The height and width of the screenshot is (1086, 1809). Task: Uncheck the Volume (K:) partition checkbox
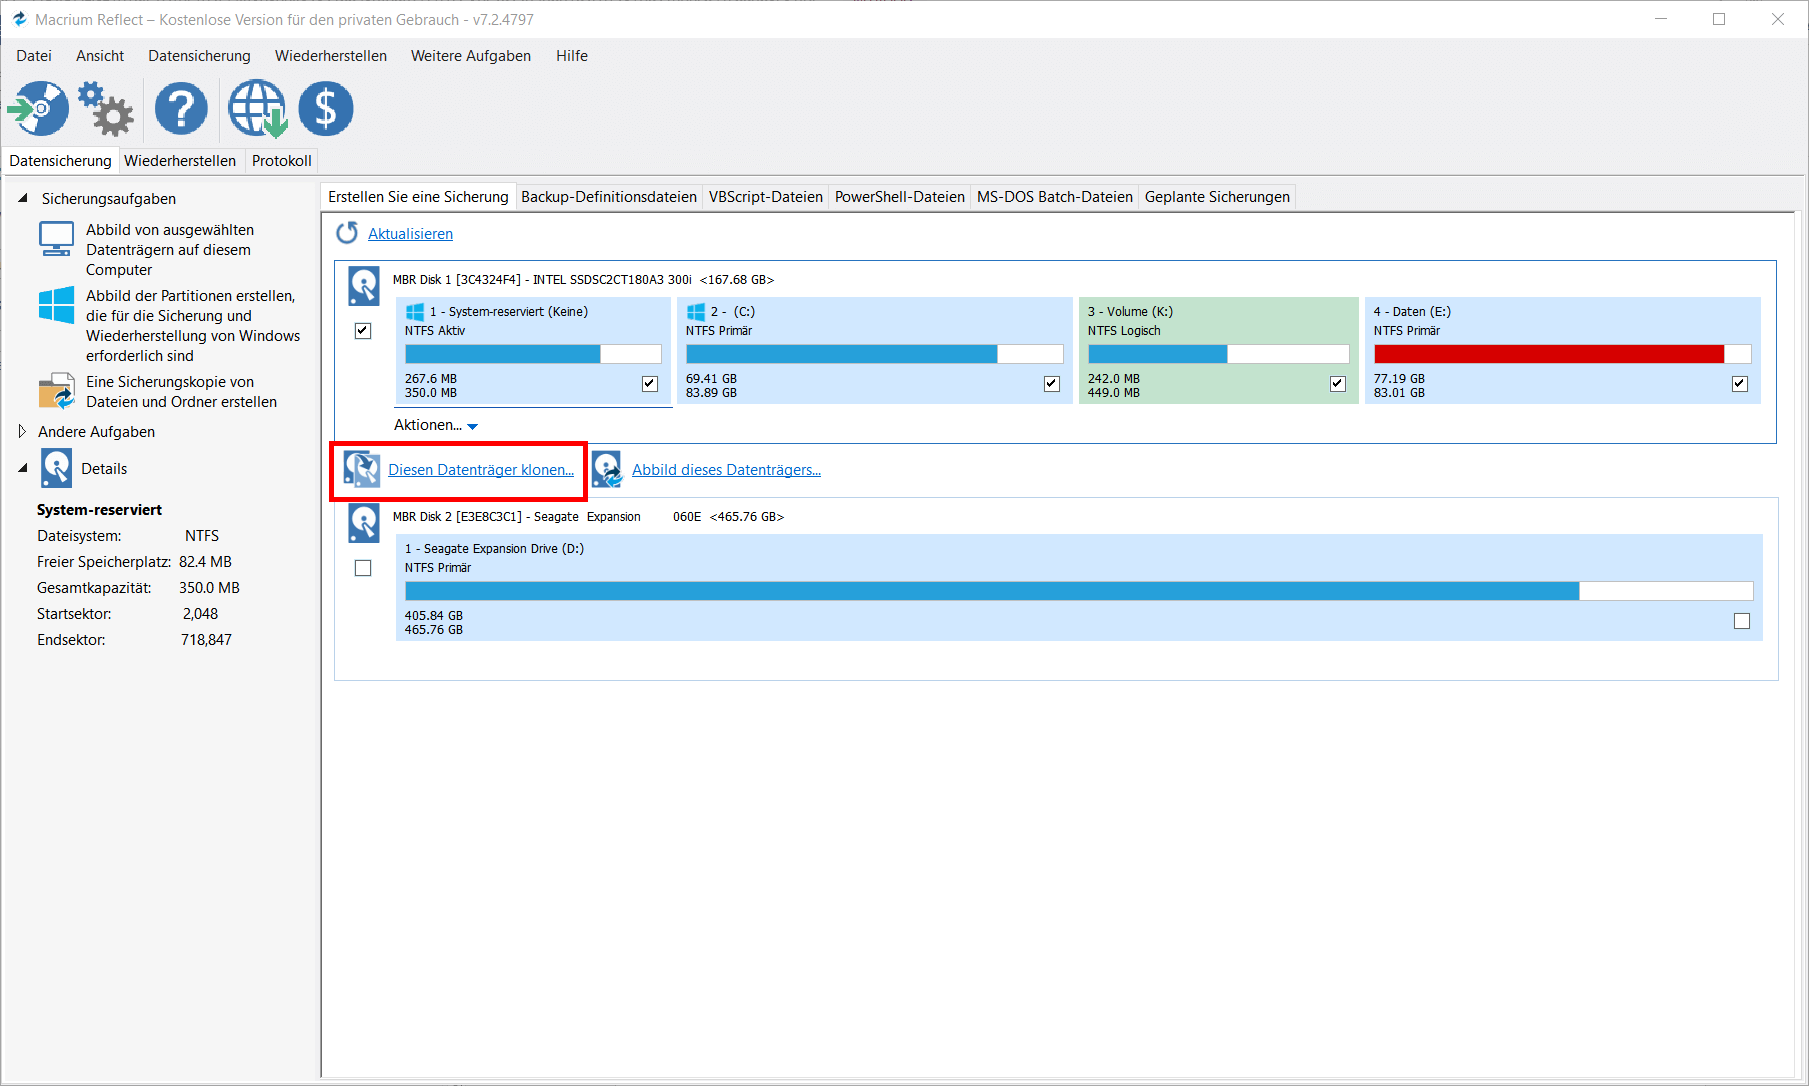[1338, 384]
